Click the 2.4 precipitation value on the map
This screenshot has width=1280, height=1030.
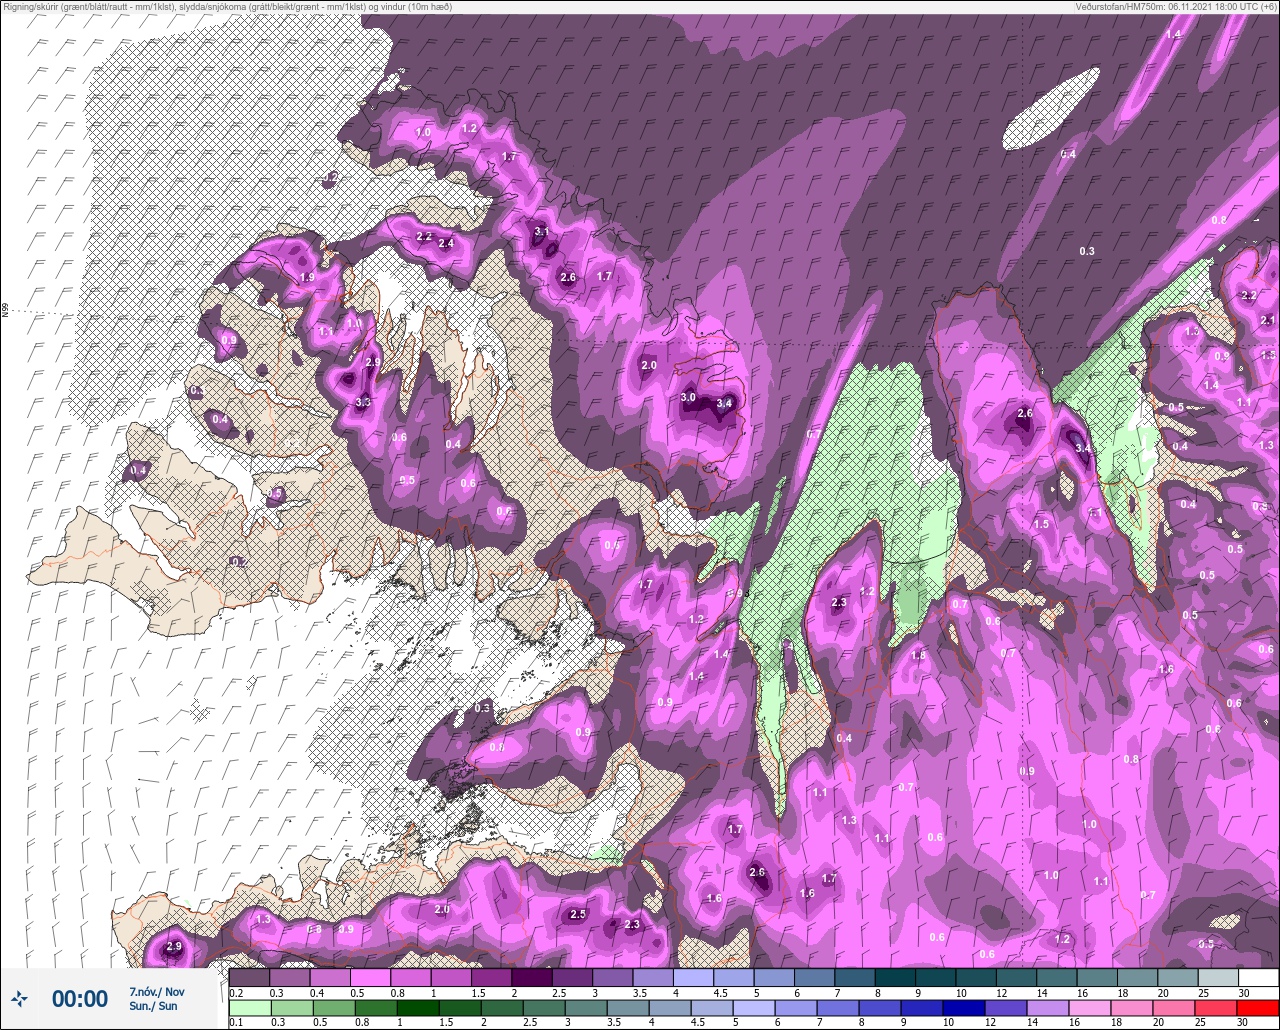pyautogui.click(x=446, y=243)
